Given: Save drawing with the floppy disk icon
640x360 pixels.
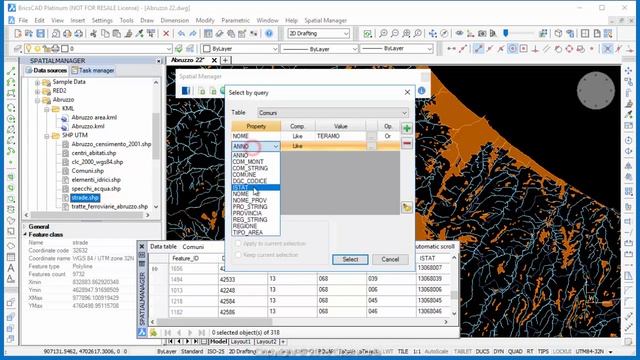Looking at the screenshot, I should point(40,33).
